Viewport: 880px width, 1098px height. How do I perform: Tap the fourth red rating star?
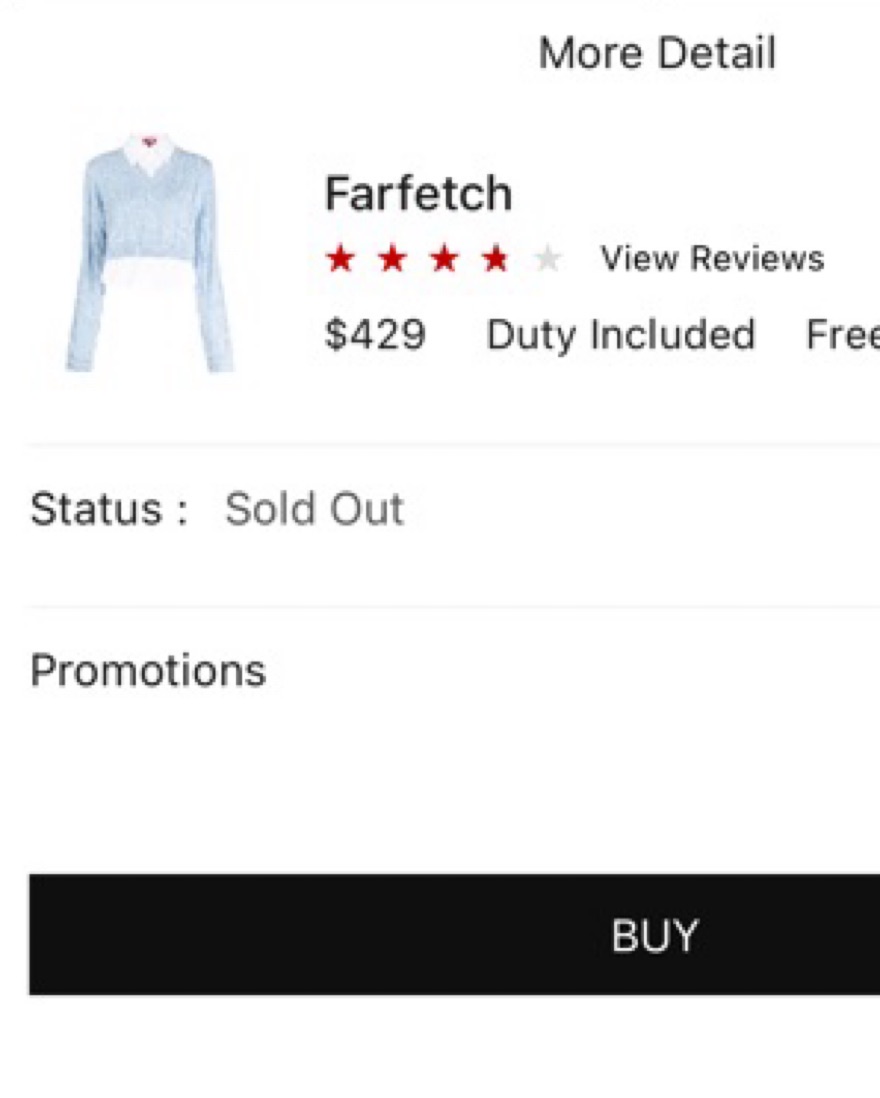tap(495, 260)
